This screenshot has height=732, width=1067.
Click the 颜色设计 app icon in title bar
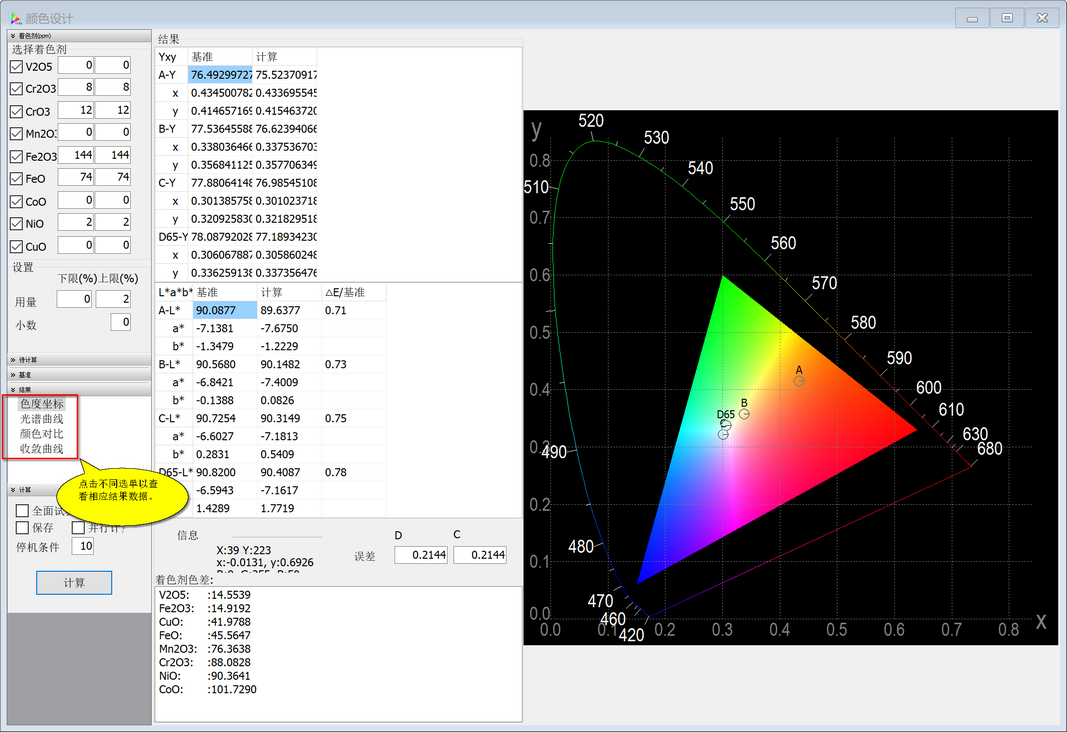(16, 18)
